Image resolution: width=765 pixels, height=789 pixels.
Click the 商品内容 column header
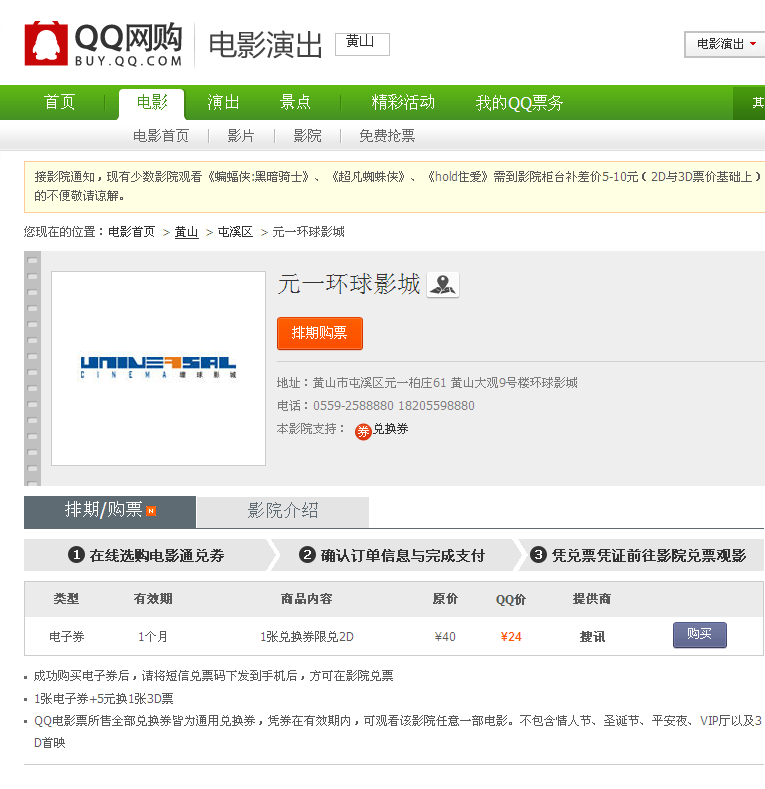307,599
